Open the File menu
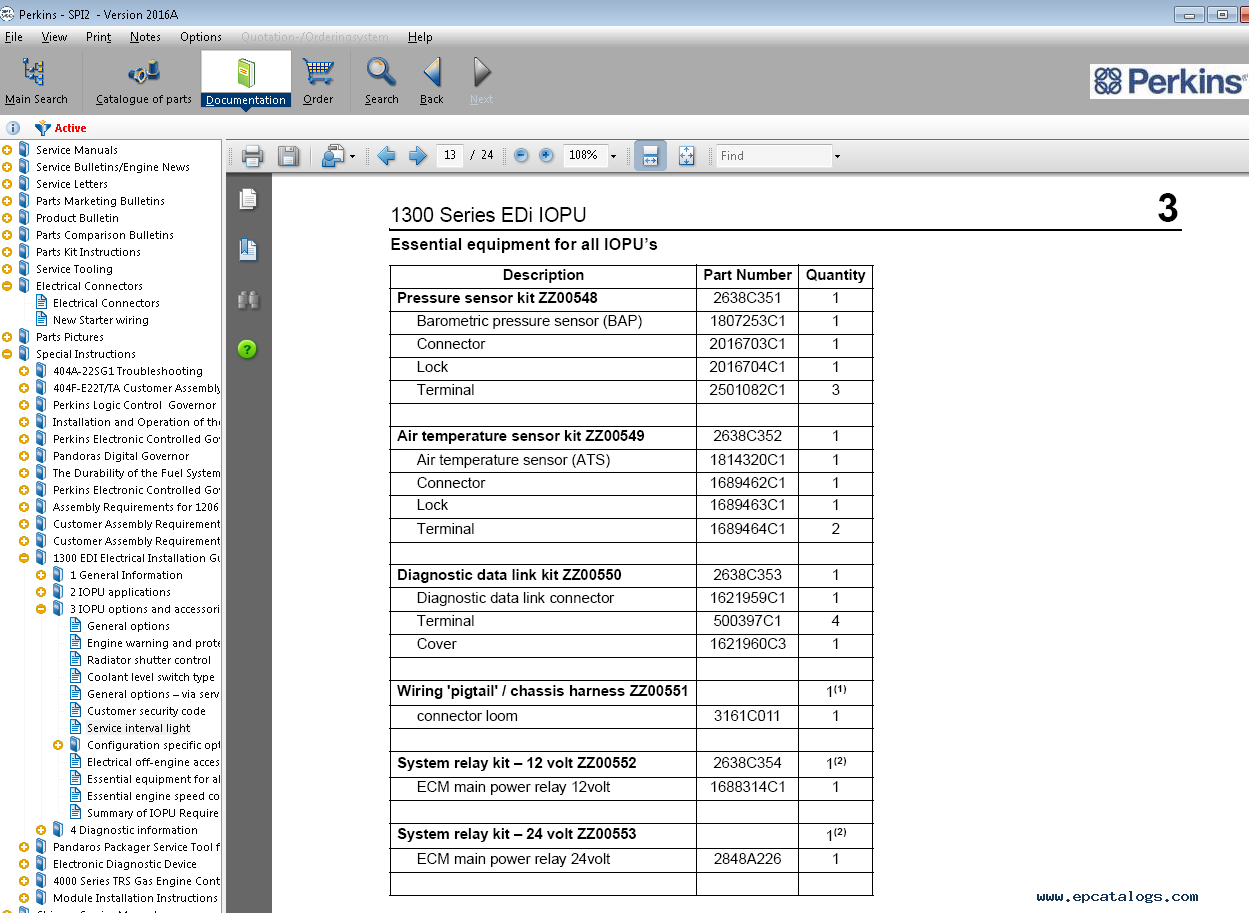 (14, 37)
